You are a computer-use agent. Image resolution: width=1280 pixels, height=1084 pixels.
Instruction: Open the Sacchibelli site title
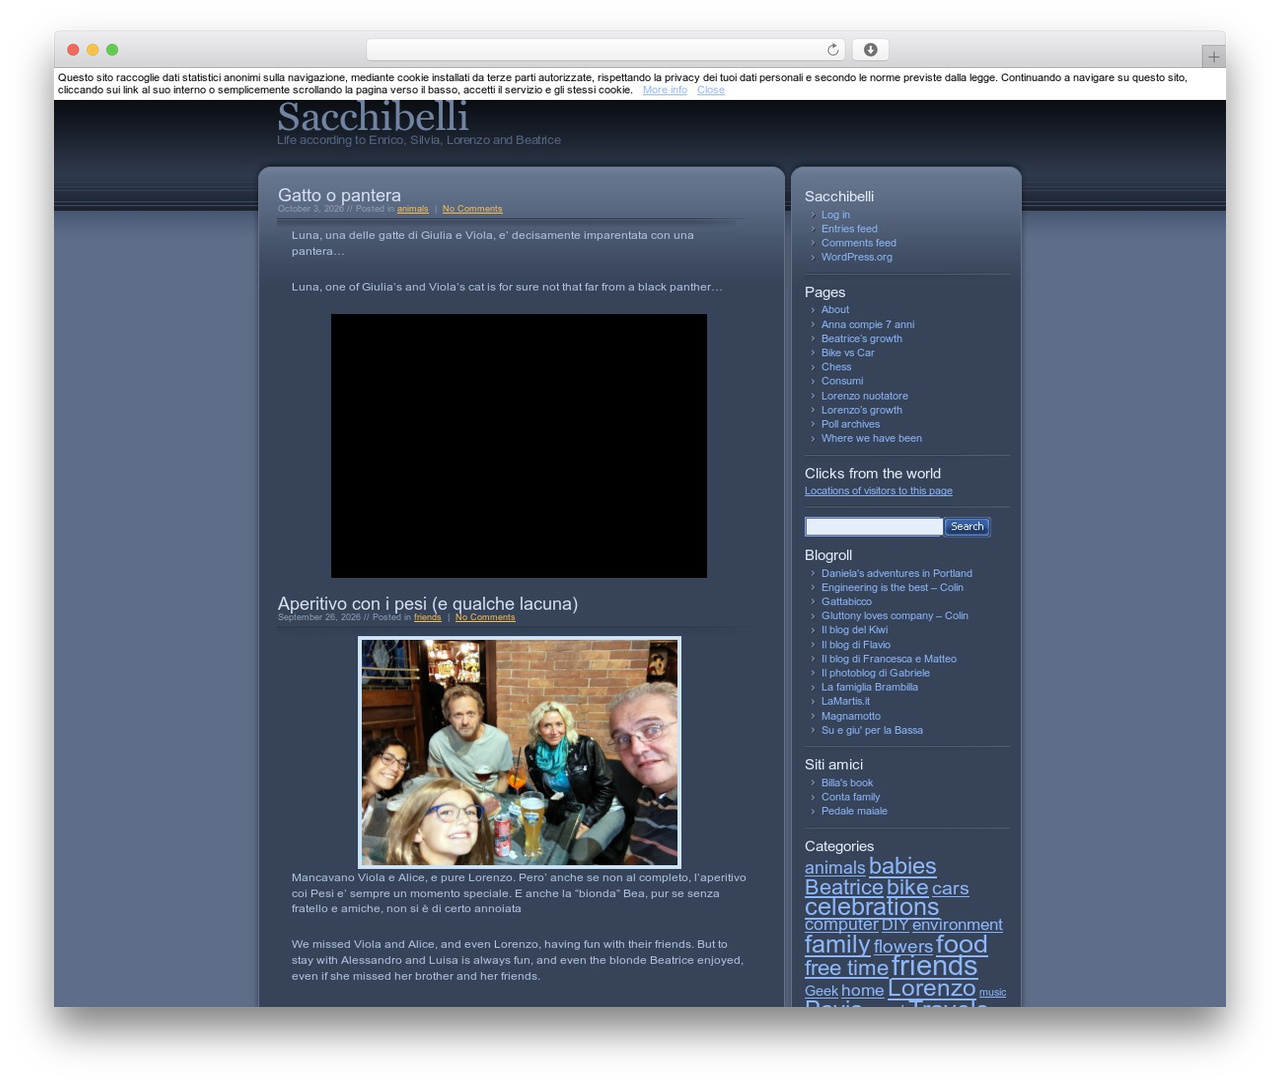[373, 116]
